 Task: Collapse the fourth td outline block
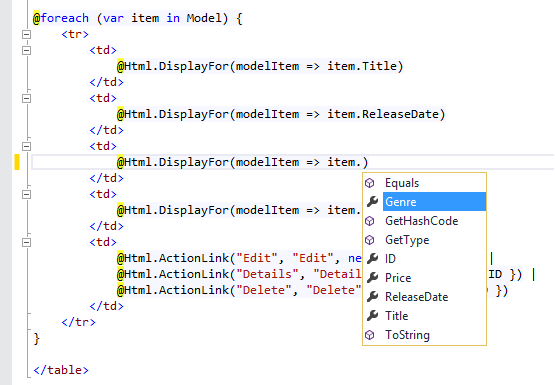coord(27,194)
